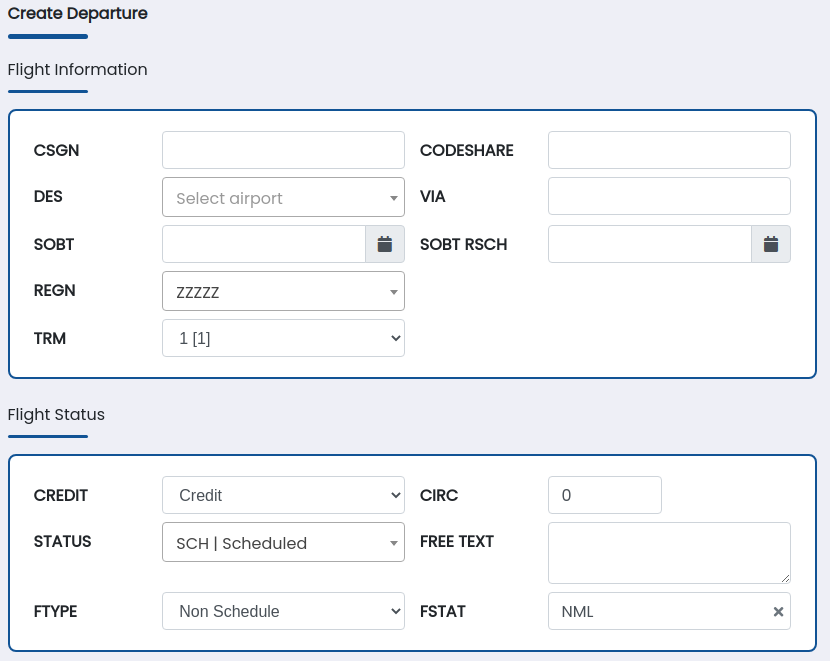Click the CSGN input field
The image size is (830, 661).
pyautogui.click(x=283, y=150)
